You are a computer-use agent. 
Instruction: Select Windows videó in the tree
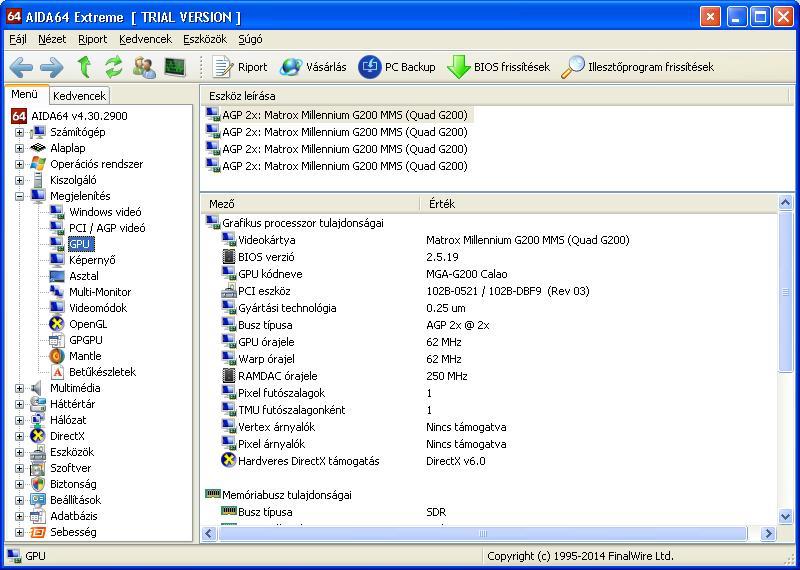click(x=105, y=212)
